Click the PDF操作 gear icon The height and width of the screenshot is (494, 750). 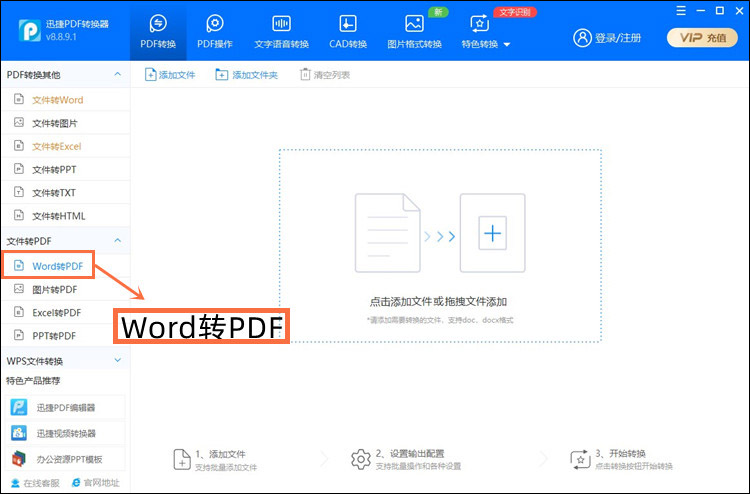(x=215, y=23)
